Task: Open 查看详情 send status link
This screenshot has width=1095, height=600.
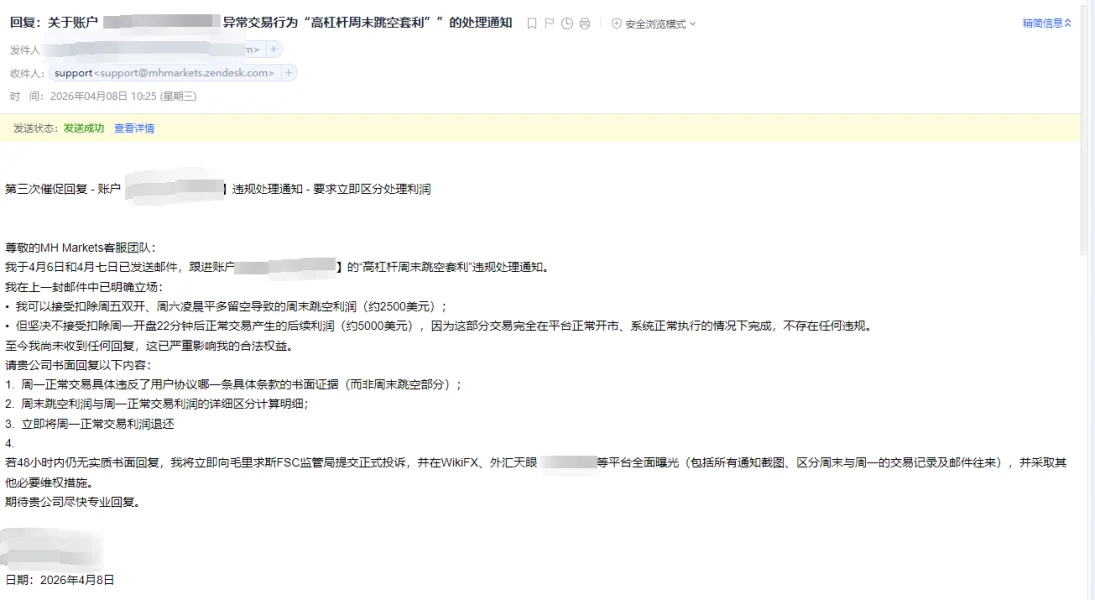Action: coord(134,128)
